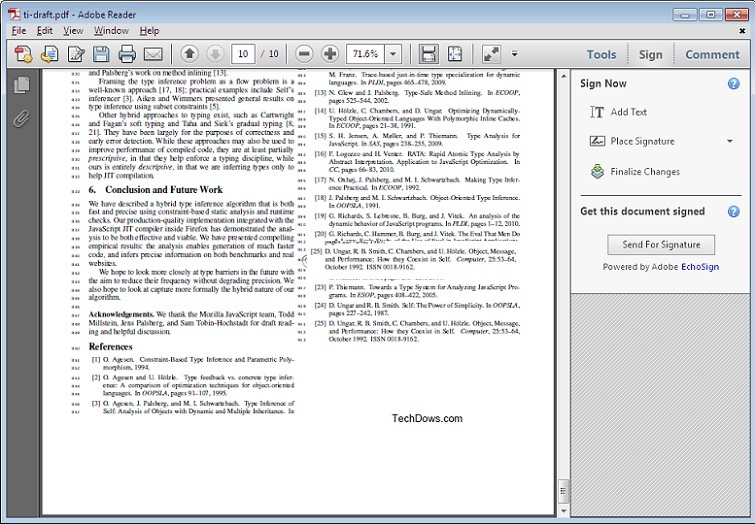The width and height of the screenshot is (755, 524).
Task: Click the Create PDF online icon
Action: pos(50,54)
